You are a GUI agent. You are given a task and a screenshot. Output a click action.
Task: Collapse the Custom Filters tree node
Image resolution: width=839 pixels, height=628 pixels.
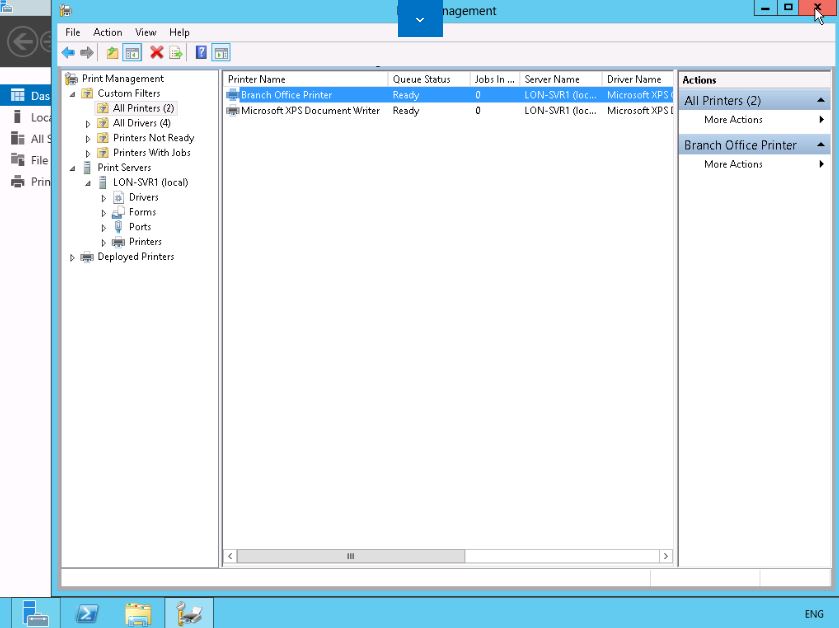[72, 94]
